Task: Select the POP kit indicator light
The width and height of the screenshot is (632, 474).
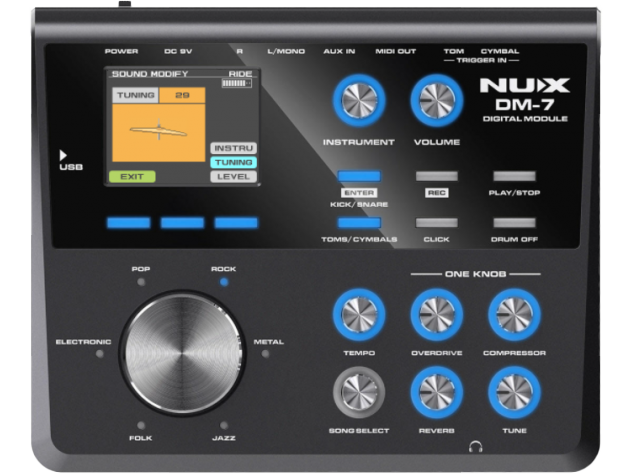Action: click(x=141, y=282)
